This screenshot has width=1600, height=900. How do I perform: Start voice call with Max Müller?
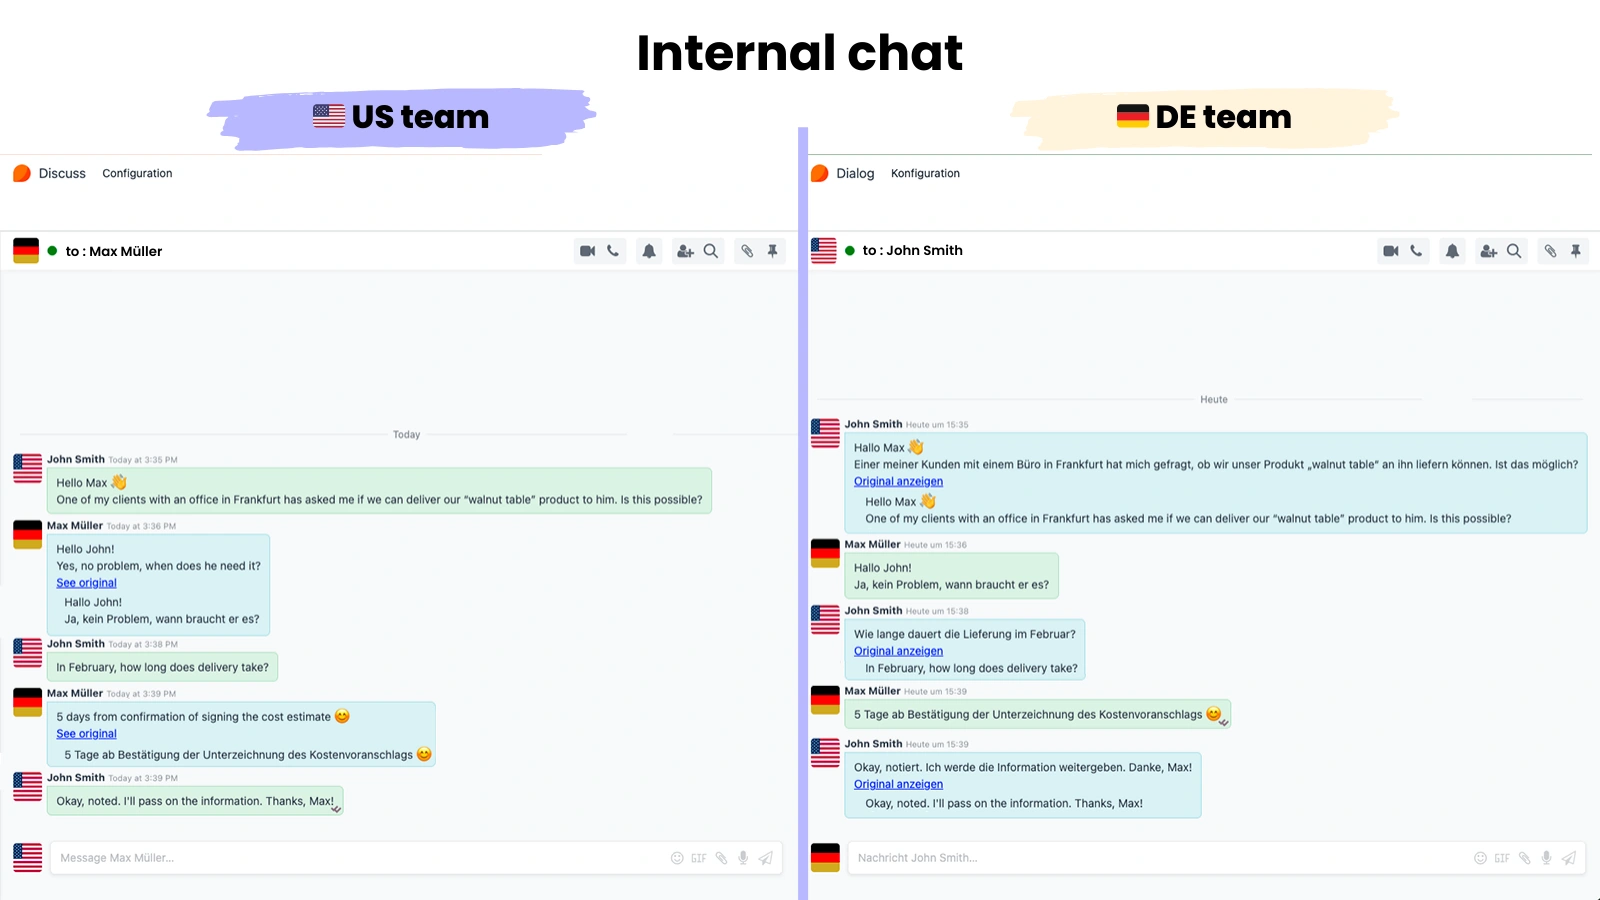(x=613, y=251)
